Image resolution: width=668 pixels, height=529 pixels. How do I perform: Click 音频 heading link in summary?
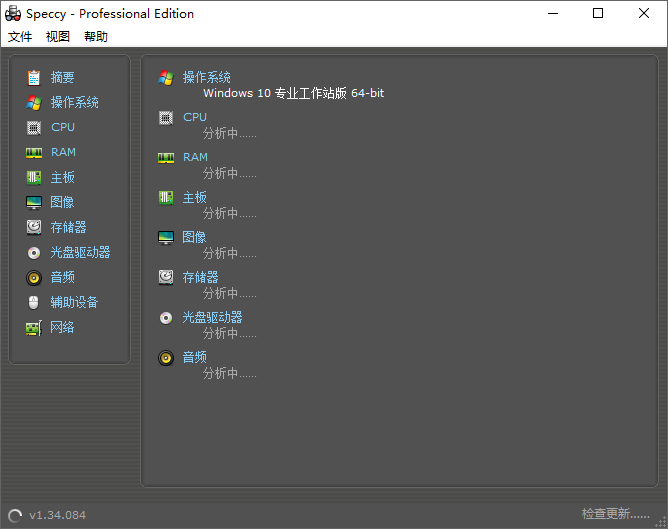(195, 357)
